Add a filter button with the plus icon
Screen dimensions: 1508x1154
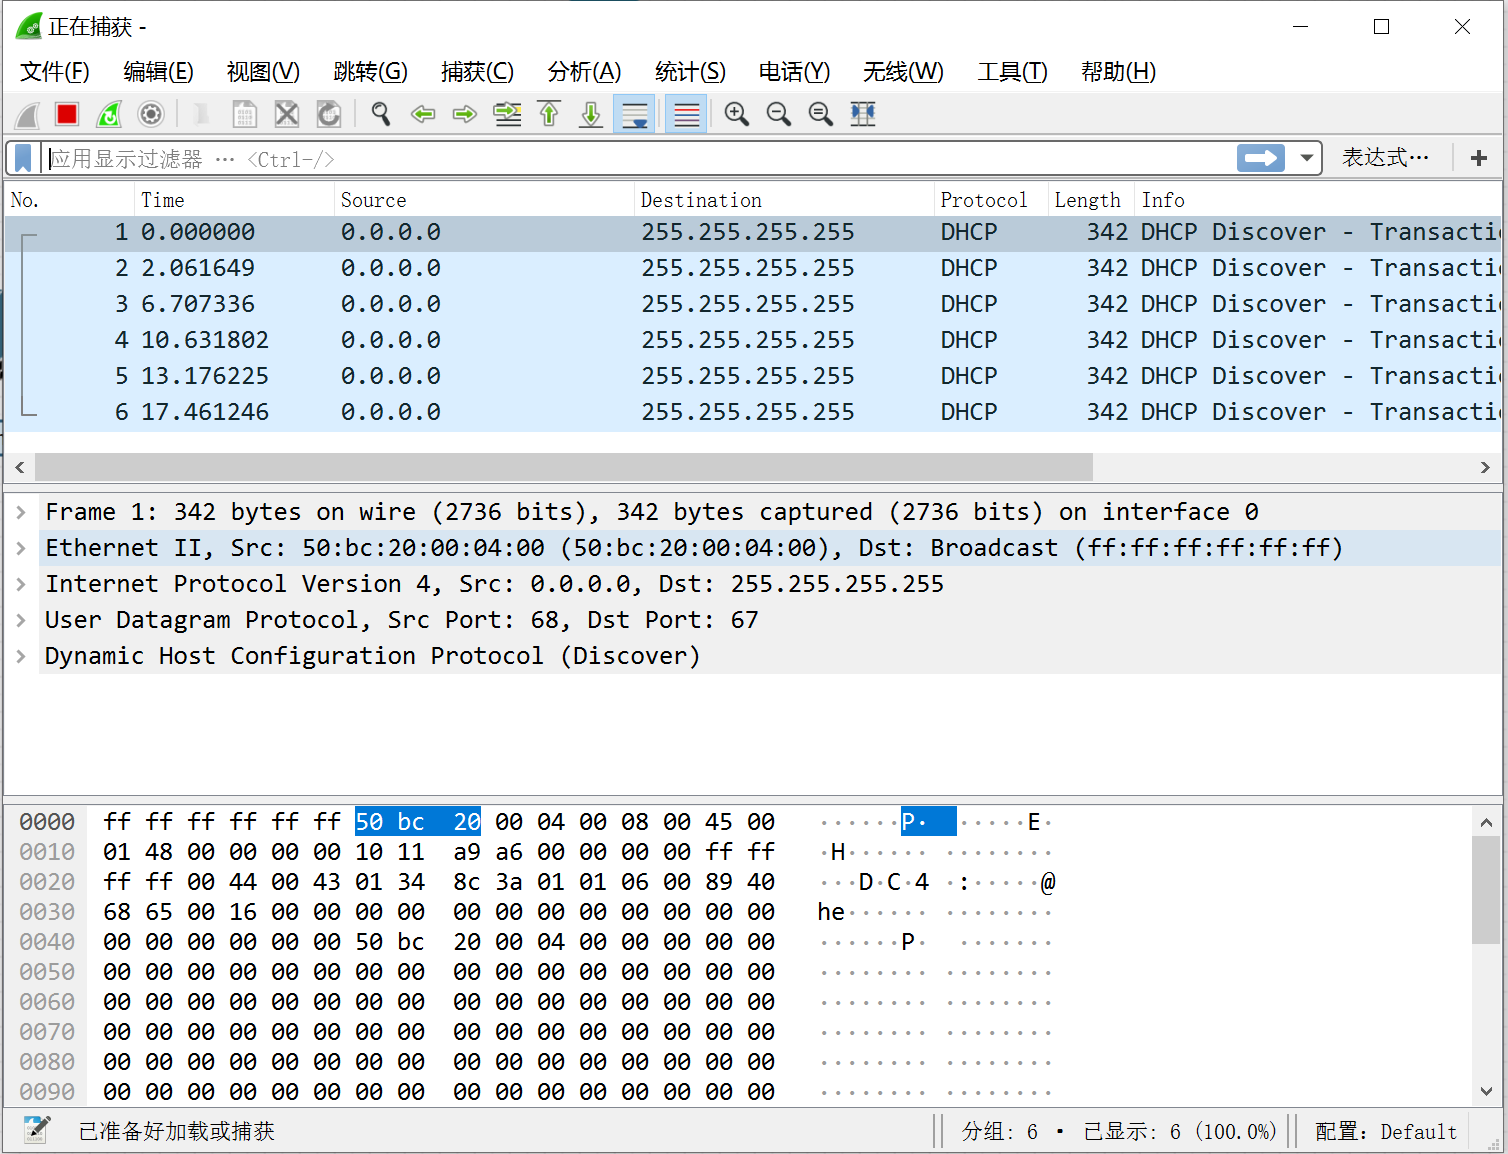coord(1479,158)
